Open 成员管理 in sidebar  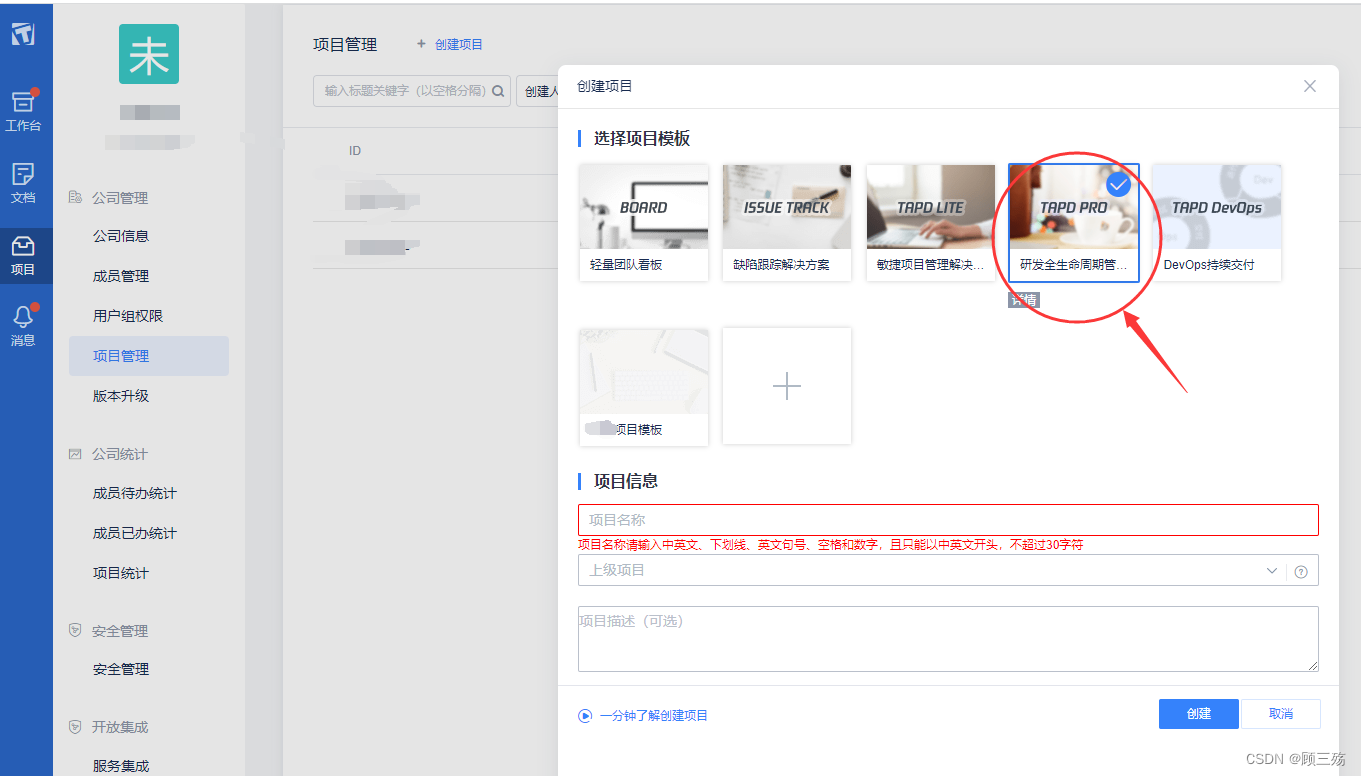pos(121,276)
